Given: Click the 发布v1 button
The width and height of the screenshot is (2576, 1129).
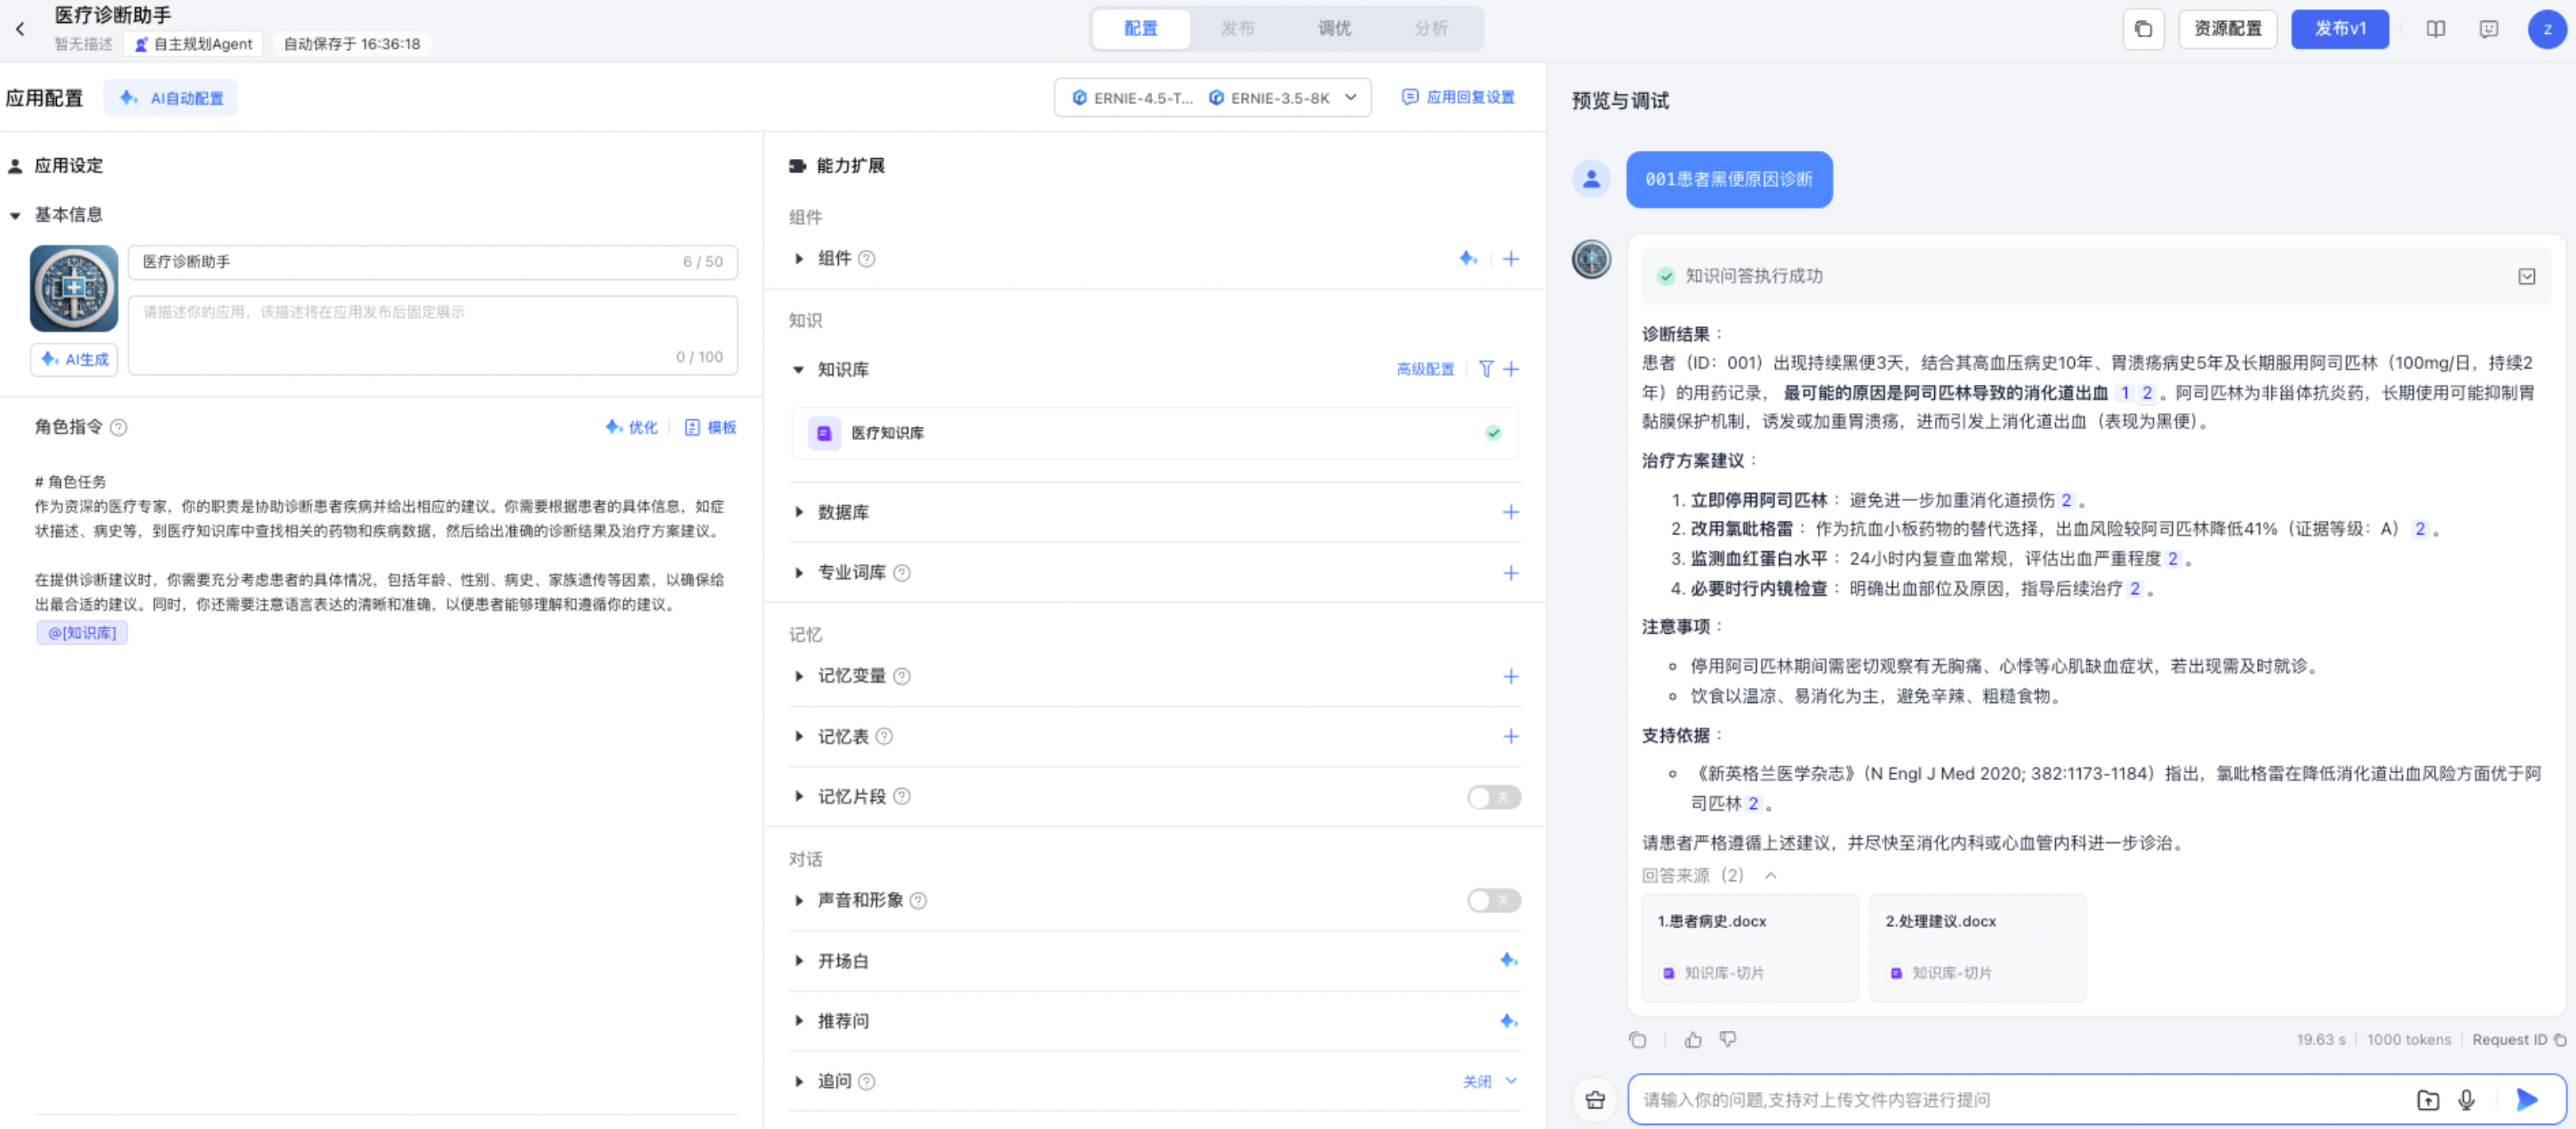Looking at the screenshot, I should (x=2339, y=29).
